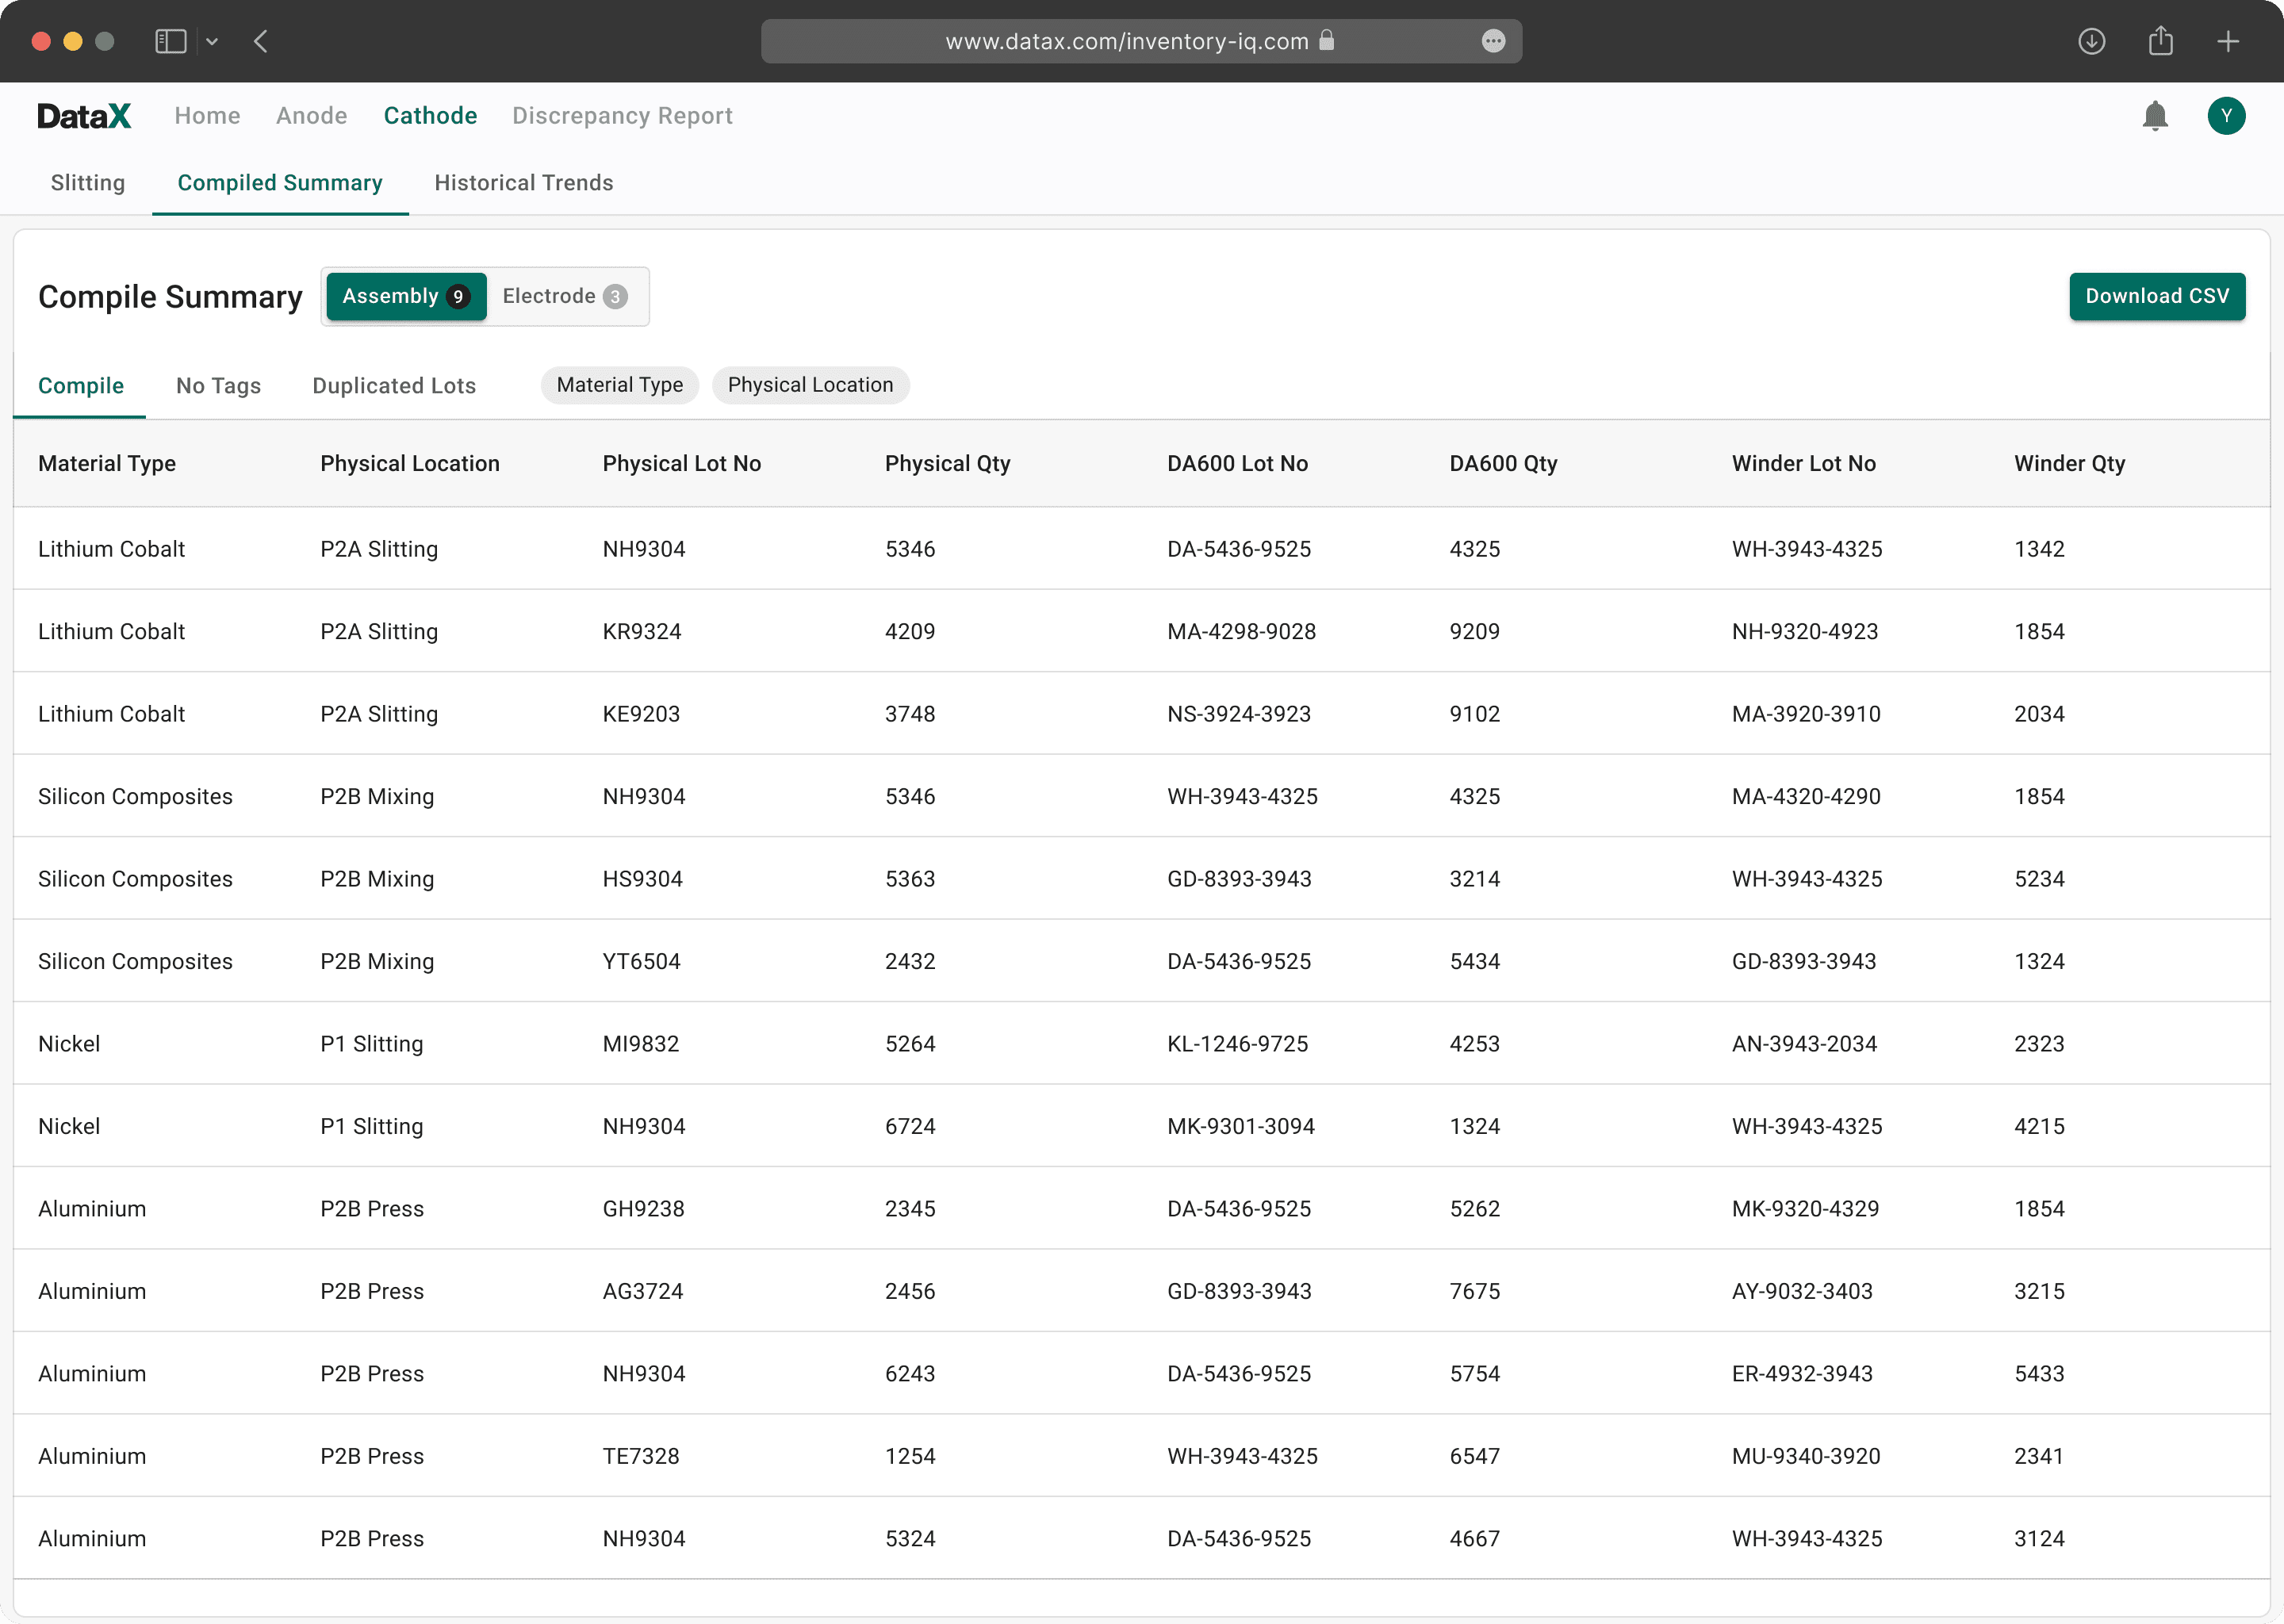Open the Historical Trends tab
Screen dimensions: 2284x1624
pyautogui.click(x=523, y=183)
